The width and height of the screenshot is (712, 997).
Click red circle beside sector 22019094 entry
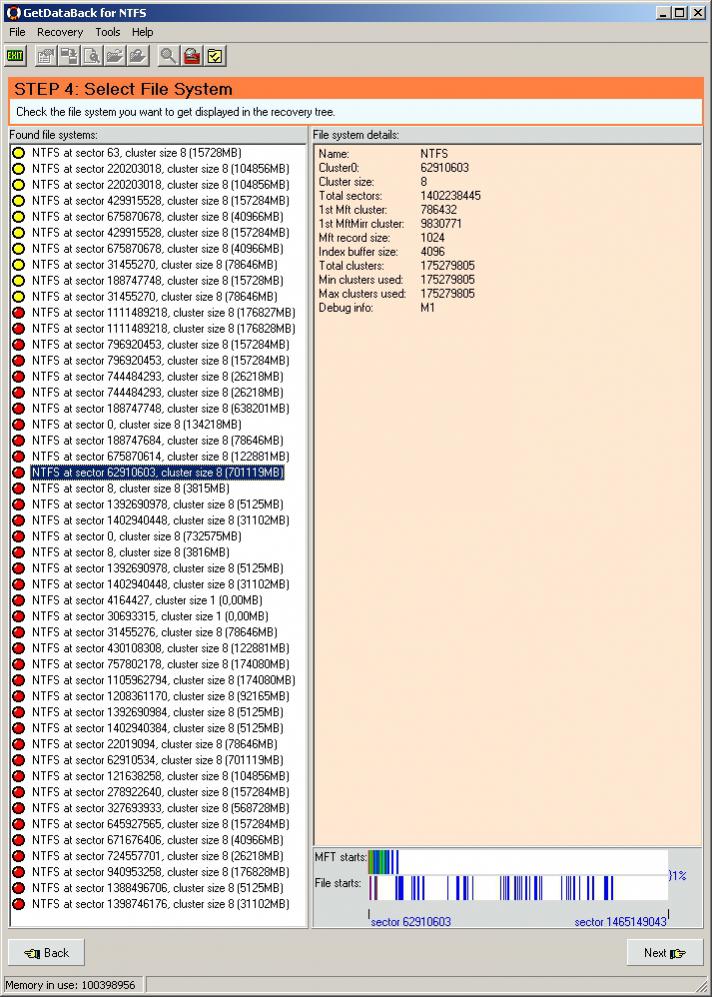(18, 744)
